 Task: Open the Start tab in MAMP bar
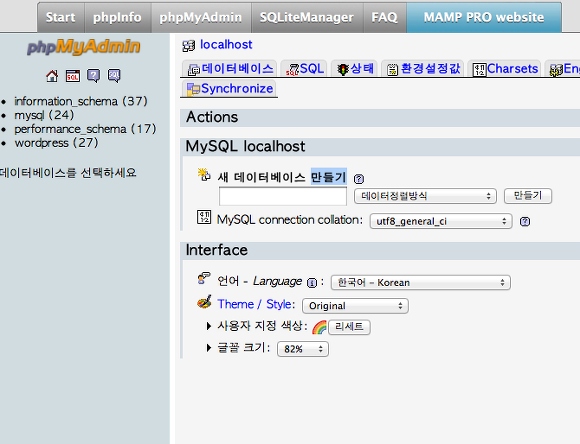61,17
